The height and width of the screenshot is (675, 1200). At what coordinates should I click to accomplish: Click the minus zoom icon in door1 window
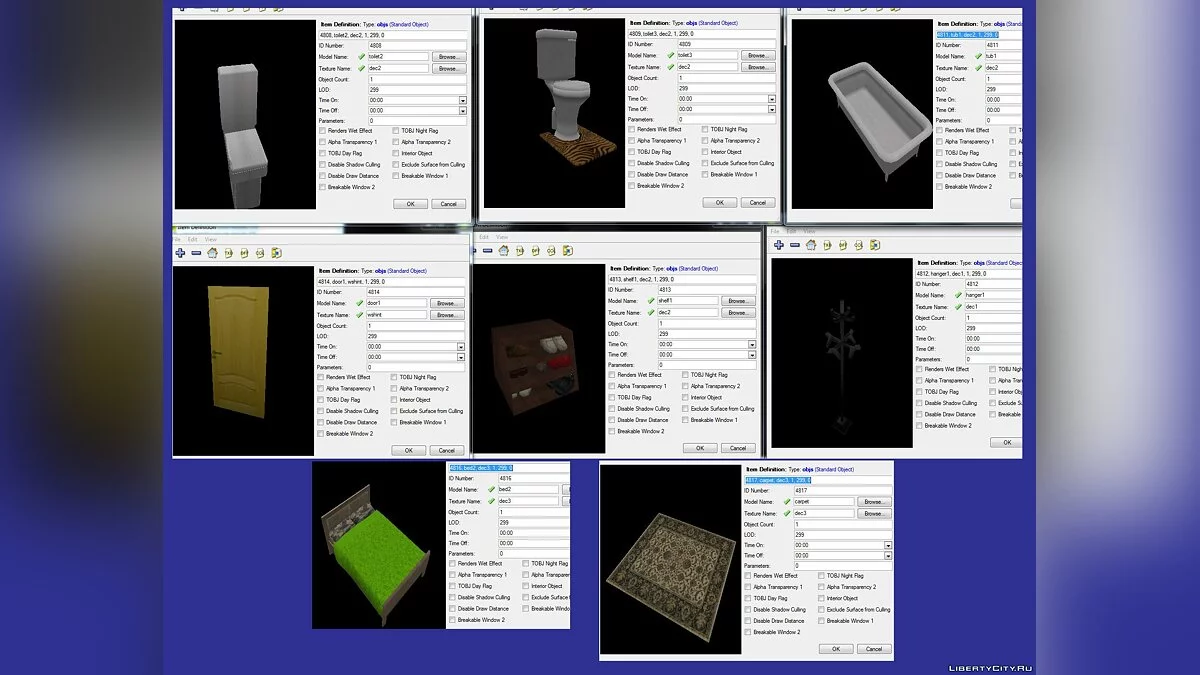(x=196, y=253)
